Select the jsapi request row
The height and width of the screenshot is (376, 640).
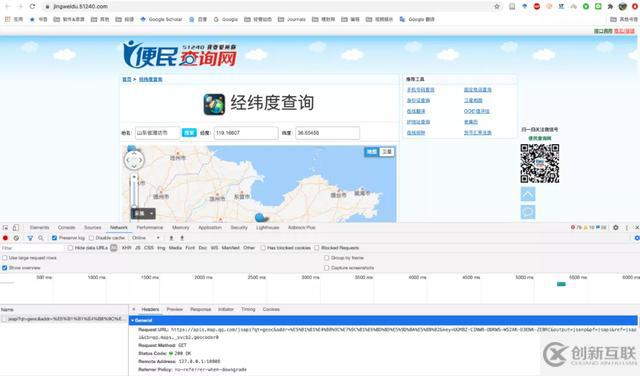tap(64, 318)
